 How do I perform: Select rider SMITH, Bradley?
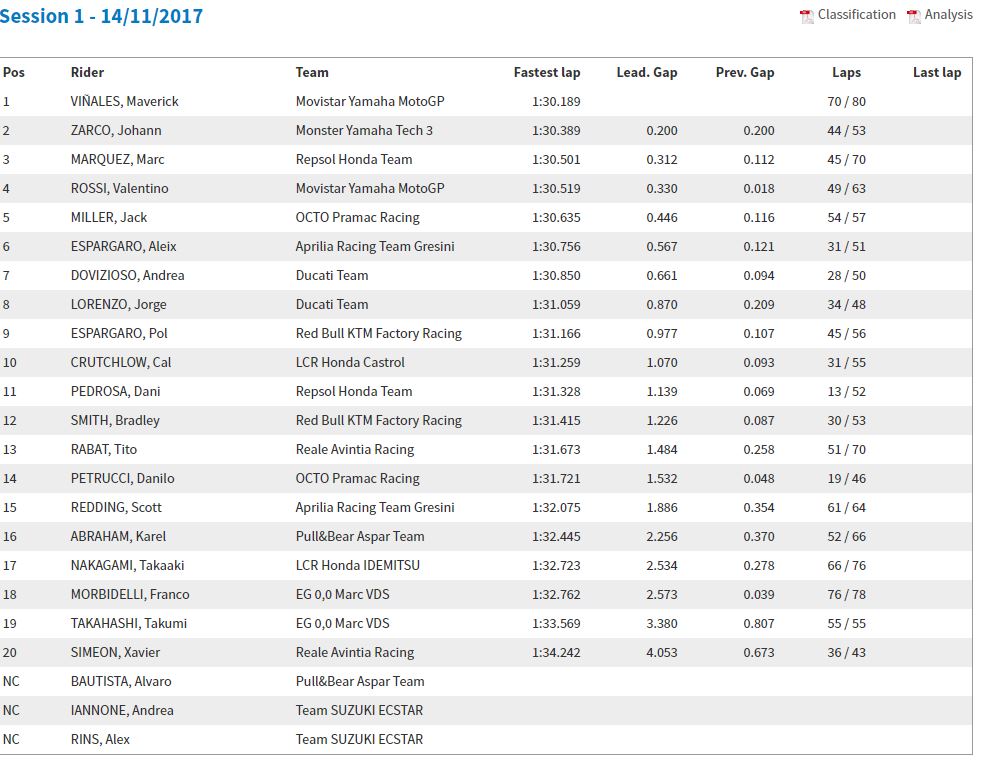coord(115,420)
